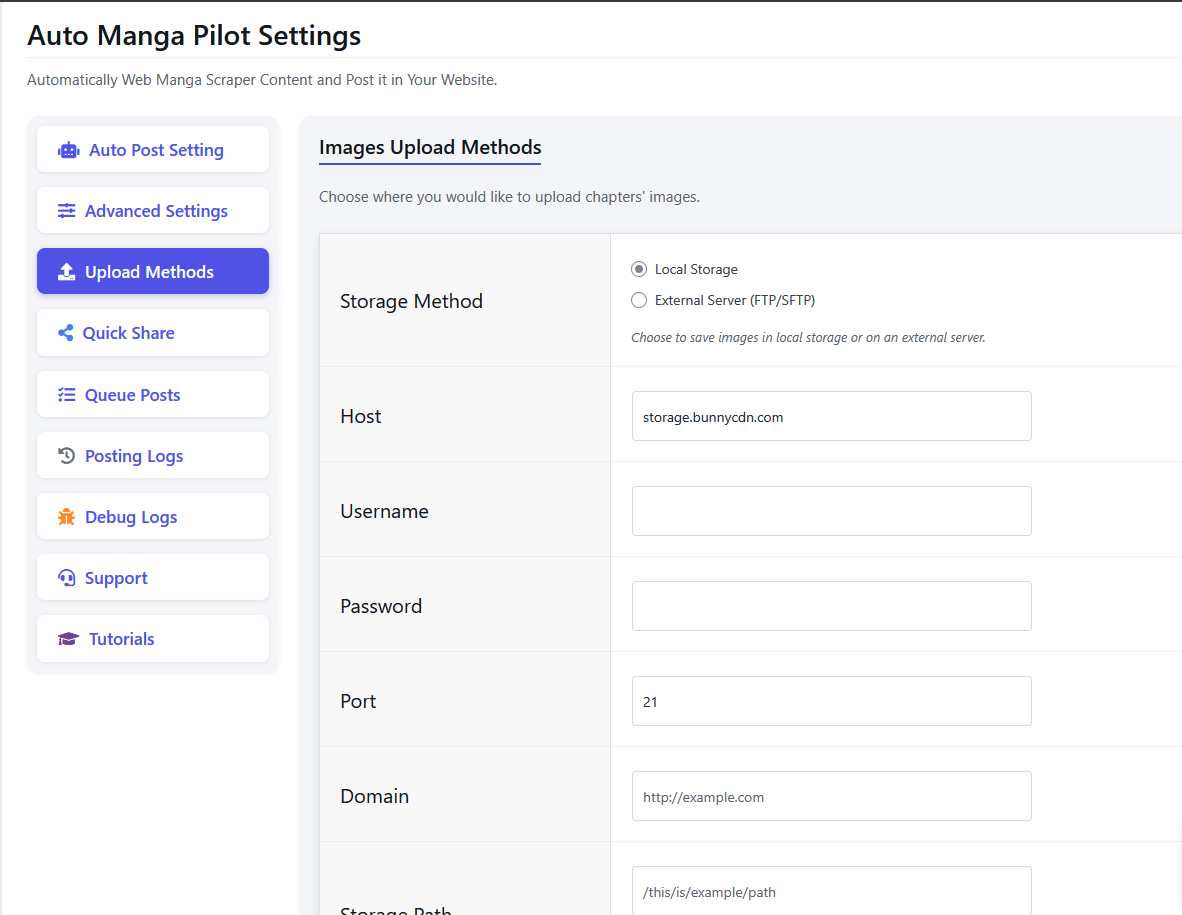1182x915 pixels.
Task: Select the sliders icon for Advanced Settings
Action: click(x=67, y=210)
